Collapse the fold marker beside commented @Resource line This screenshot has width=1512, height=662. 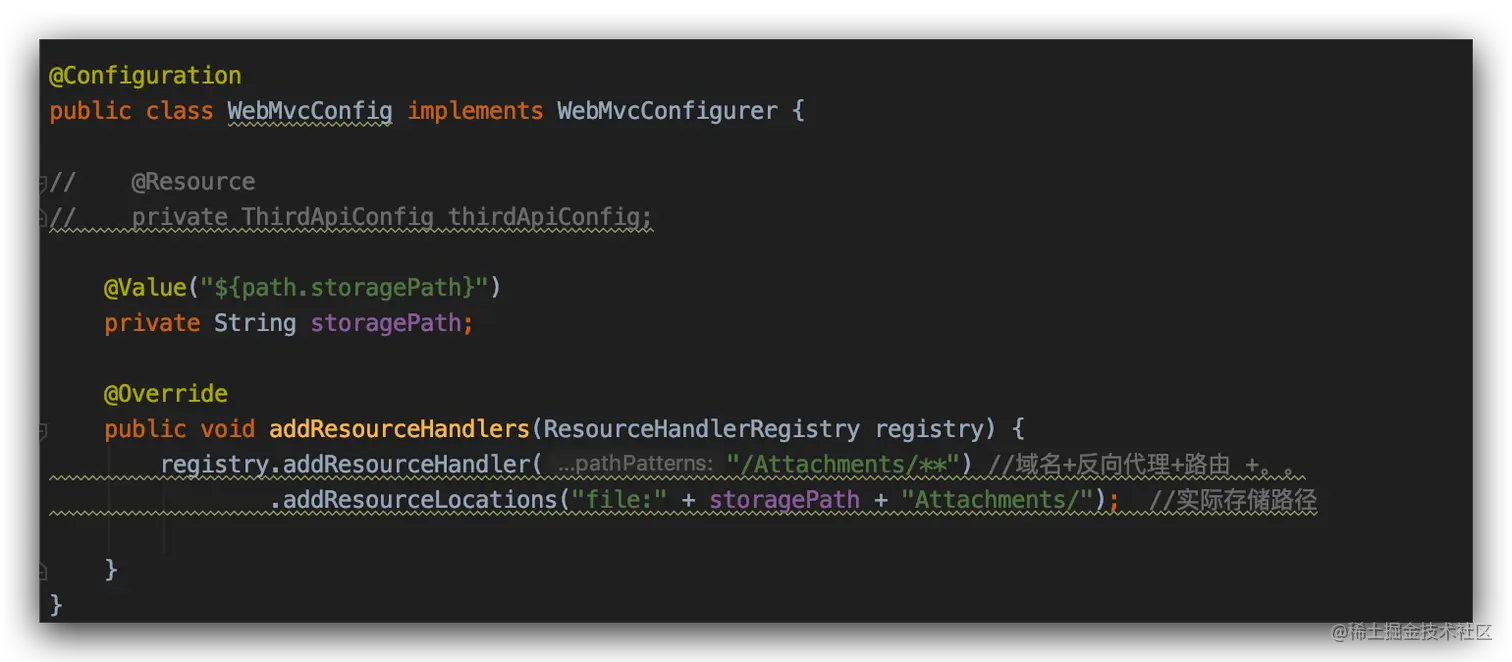(x=42, y=183)
